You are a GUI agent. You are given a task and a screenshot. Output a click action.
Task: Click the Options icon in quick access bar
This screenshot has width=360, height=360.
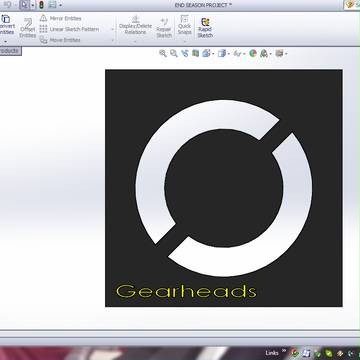pyautogui.click(x=52, y=5)
